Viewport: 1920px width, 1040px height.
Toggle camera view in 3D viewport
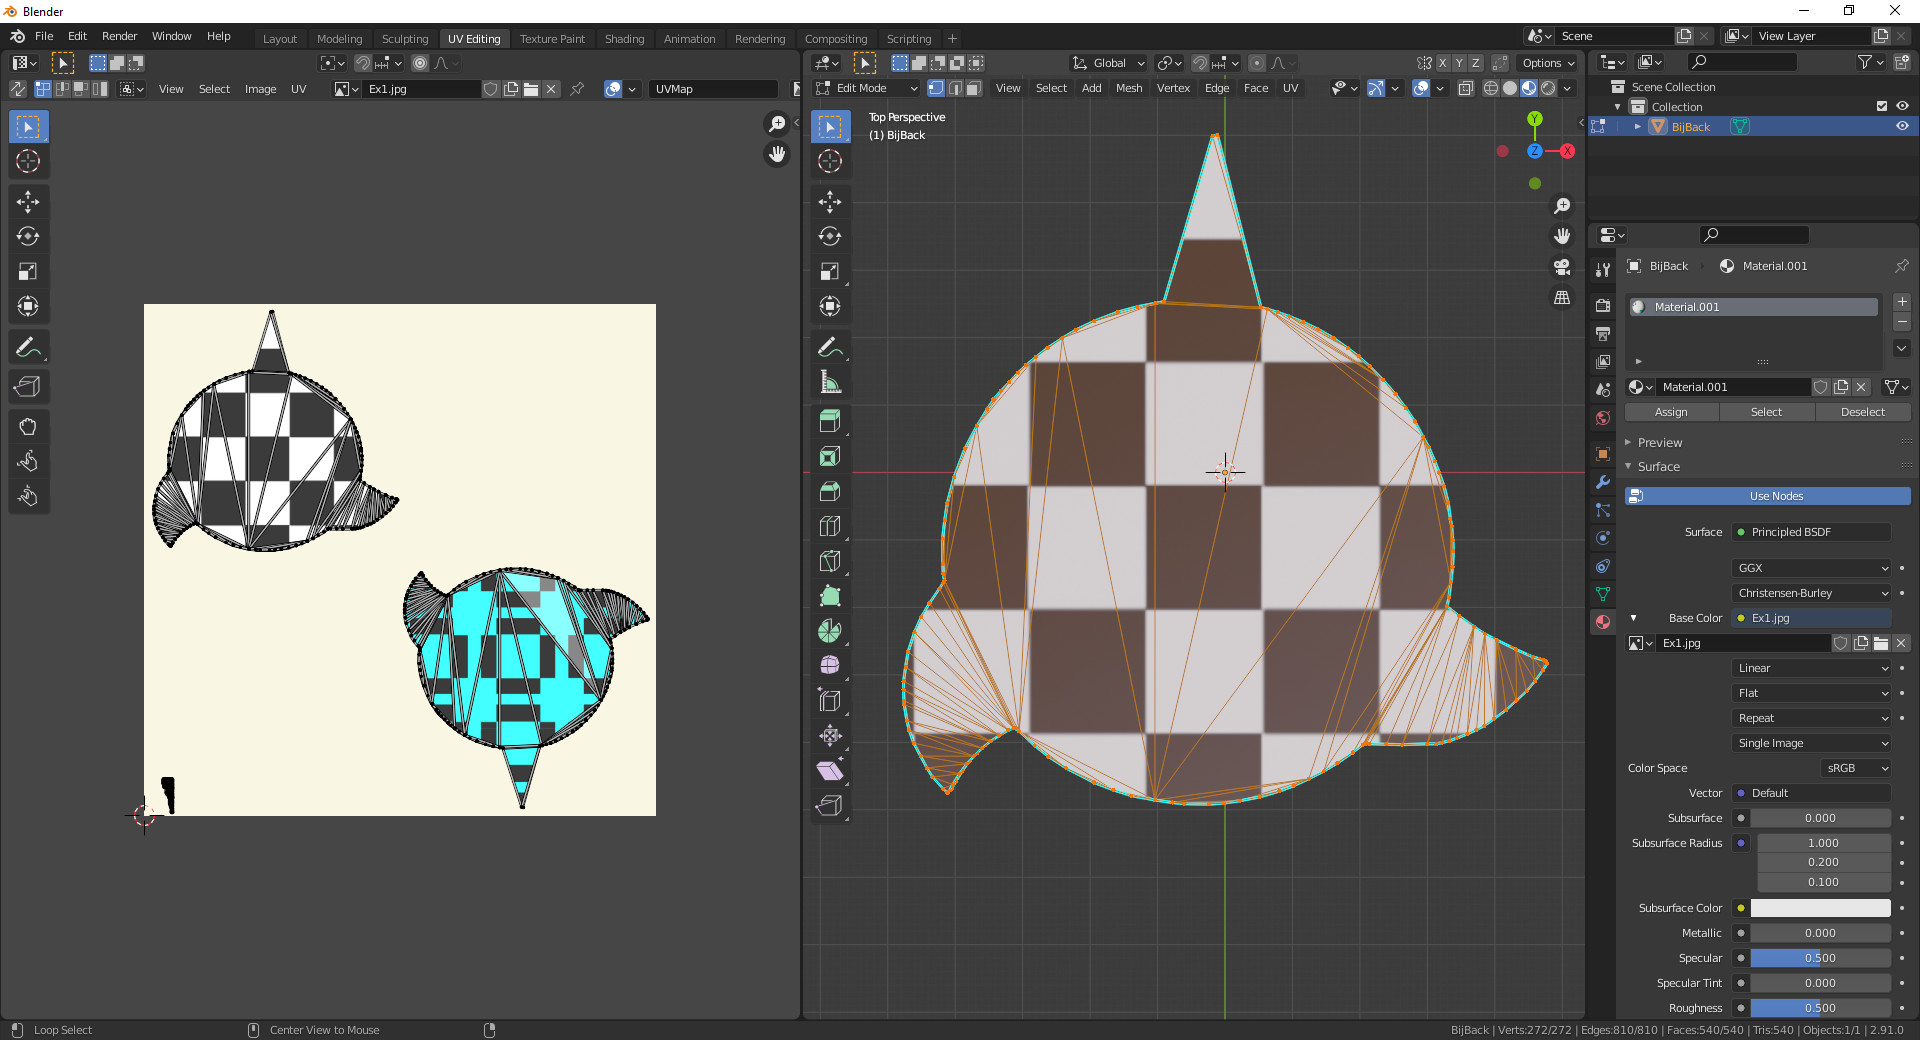point(1562,267)
